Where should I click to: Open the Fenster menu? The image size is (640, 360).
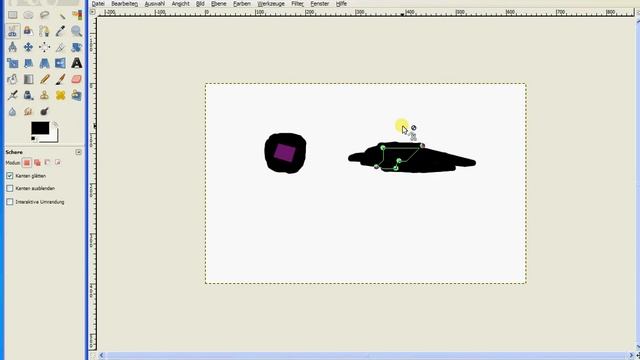point(320,4)
